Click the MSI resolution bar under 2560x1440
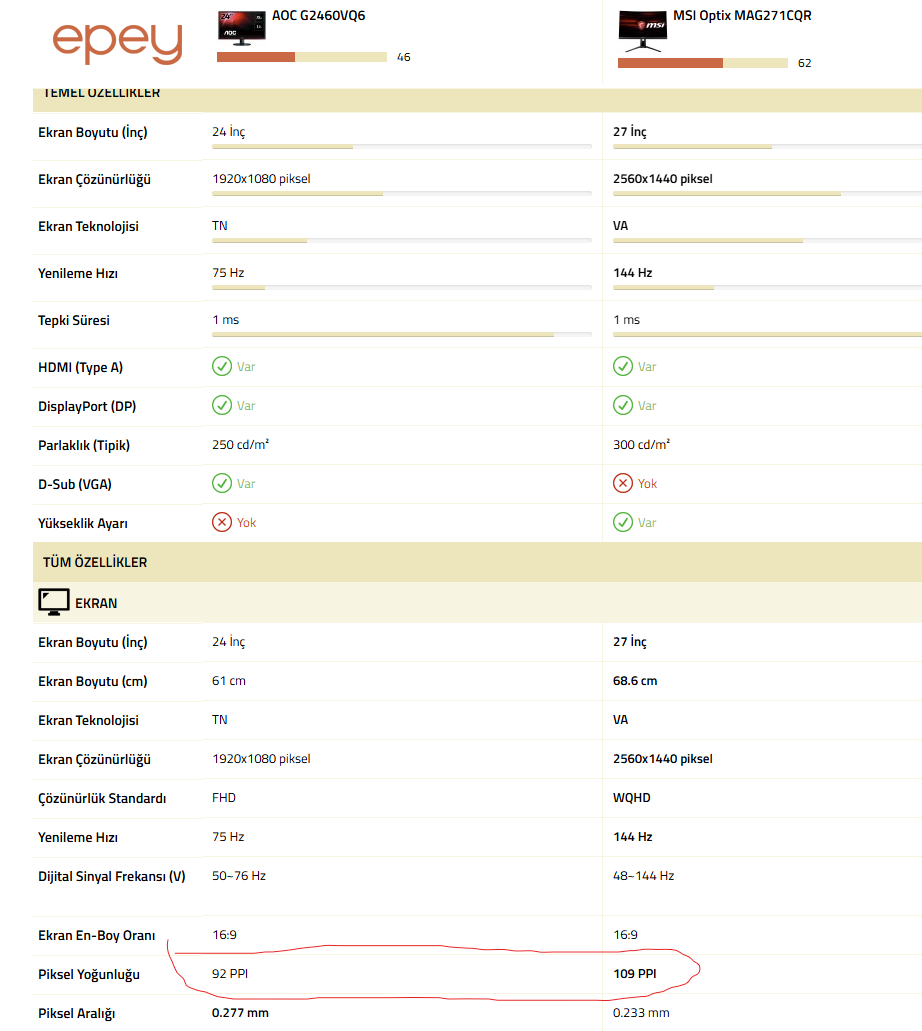The image size is (922, 1031). click(x=767, y=194)
